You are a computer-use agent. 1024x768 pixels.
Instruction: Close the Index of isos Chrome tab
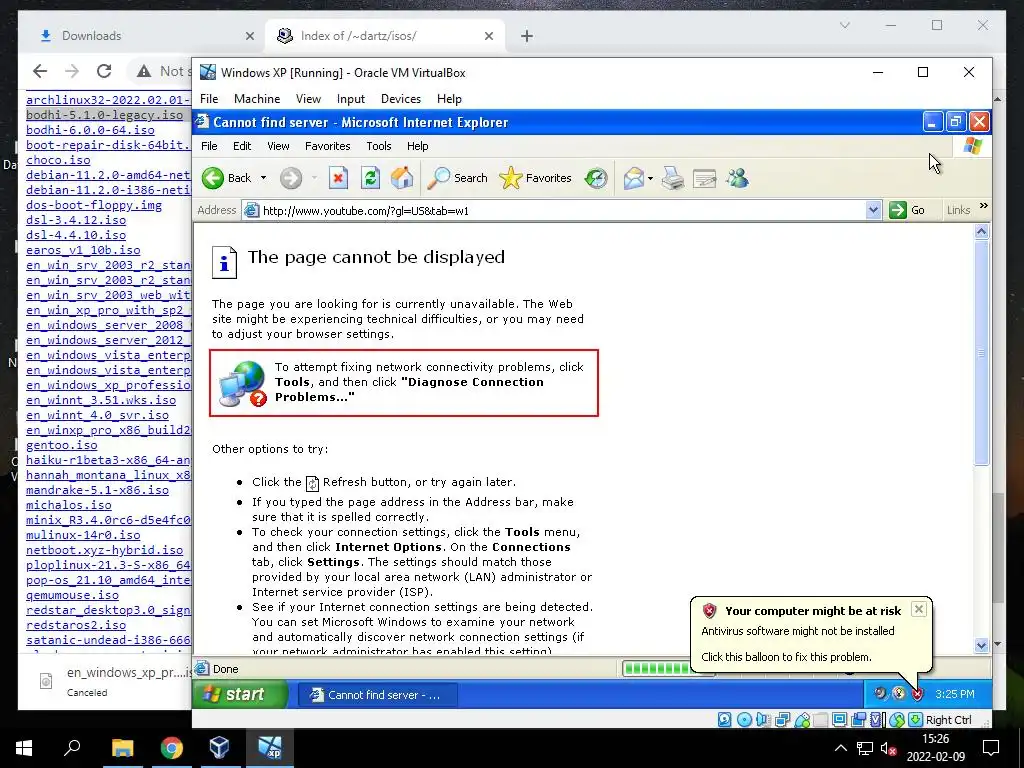488,36
